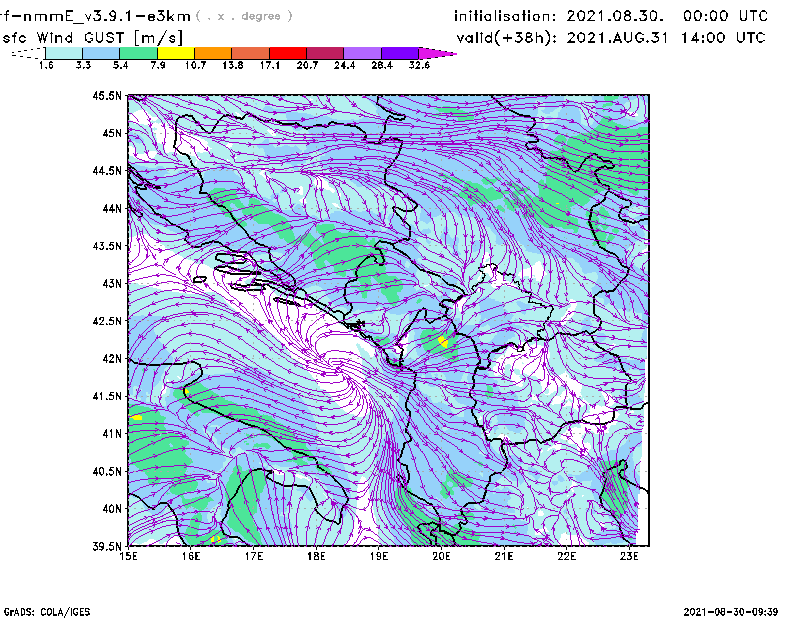The height and width of the screenshot is (618, 800).
Task: Click the 41.5N latitude label
Action: [x=107, y=396]
